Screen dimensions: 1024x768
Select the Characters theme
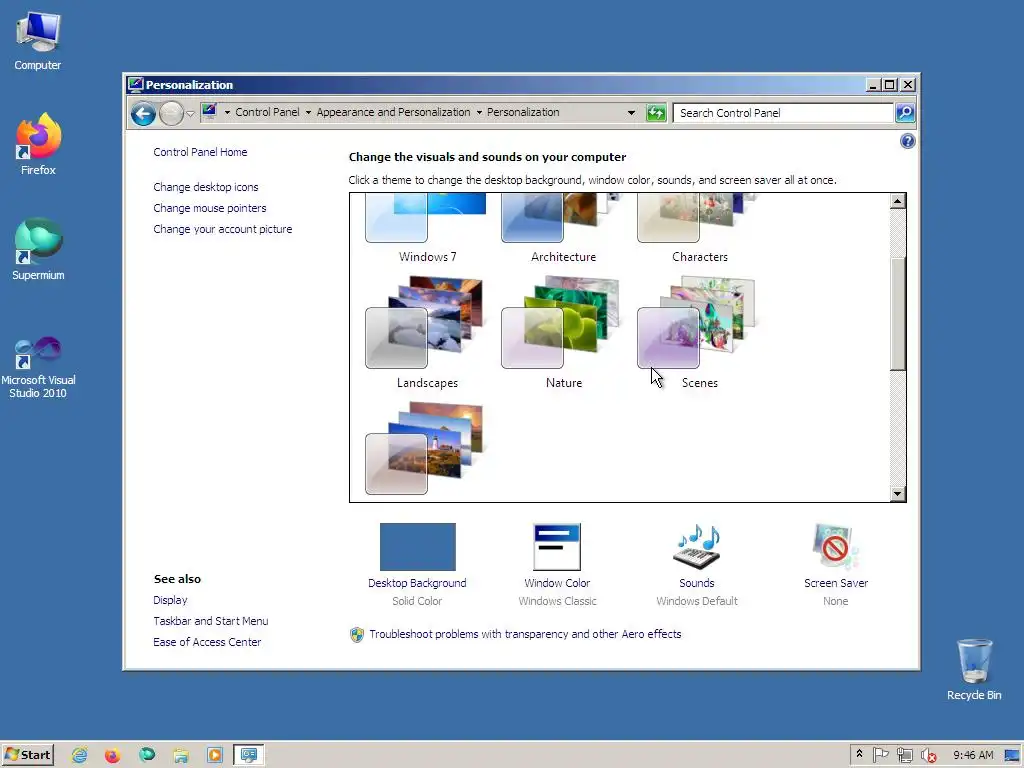tap(699, 229)
